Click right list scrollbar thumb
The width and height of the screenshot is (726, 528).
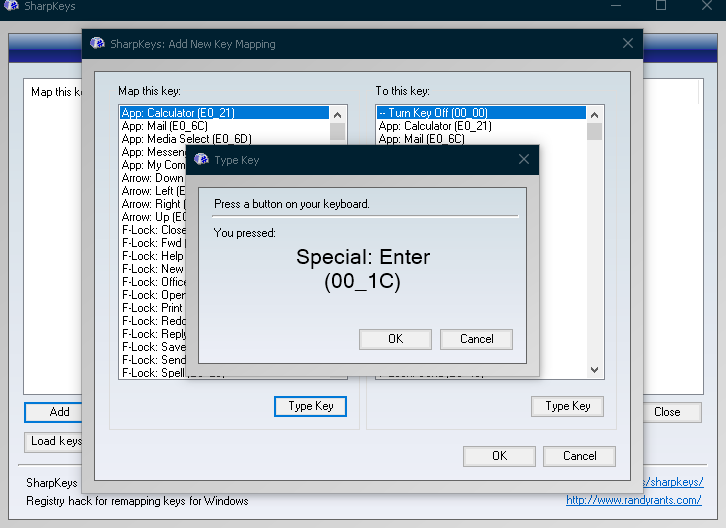point(595,131)
